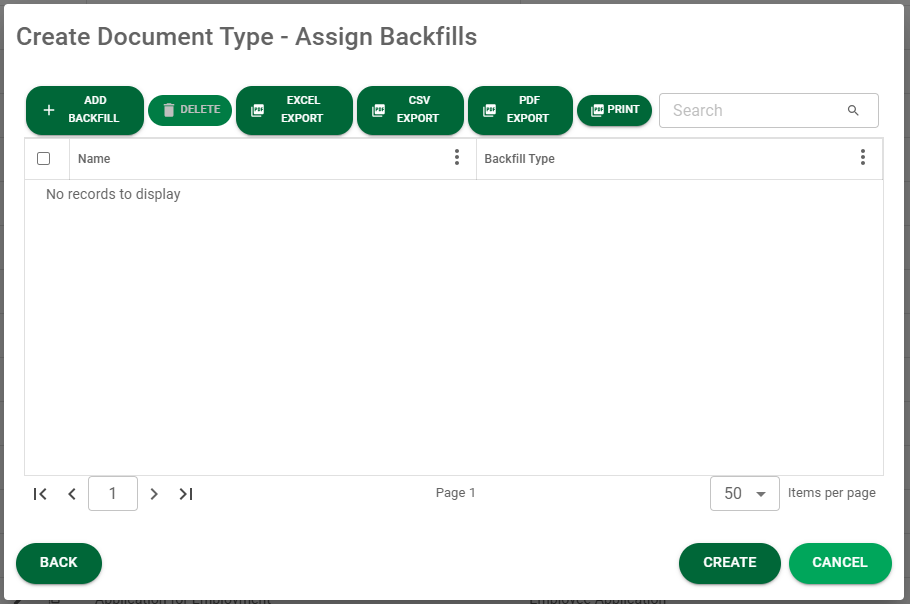This screenshot has height=604, width=910.
Task: Focus the Search input field
Action: point(754,110)
